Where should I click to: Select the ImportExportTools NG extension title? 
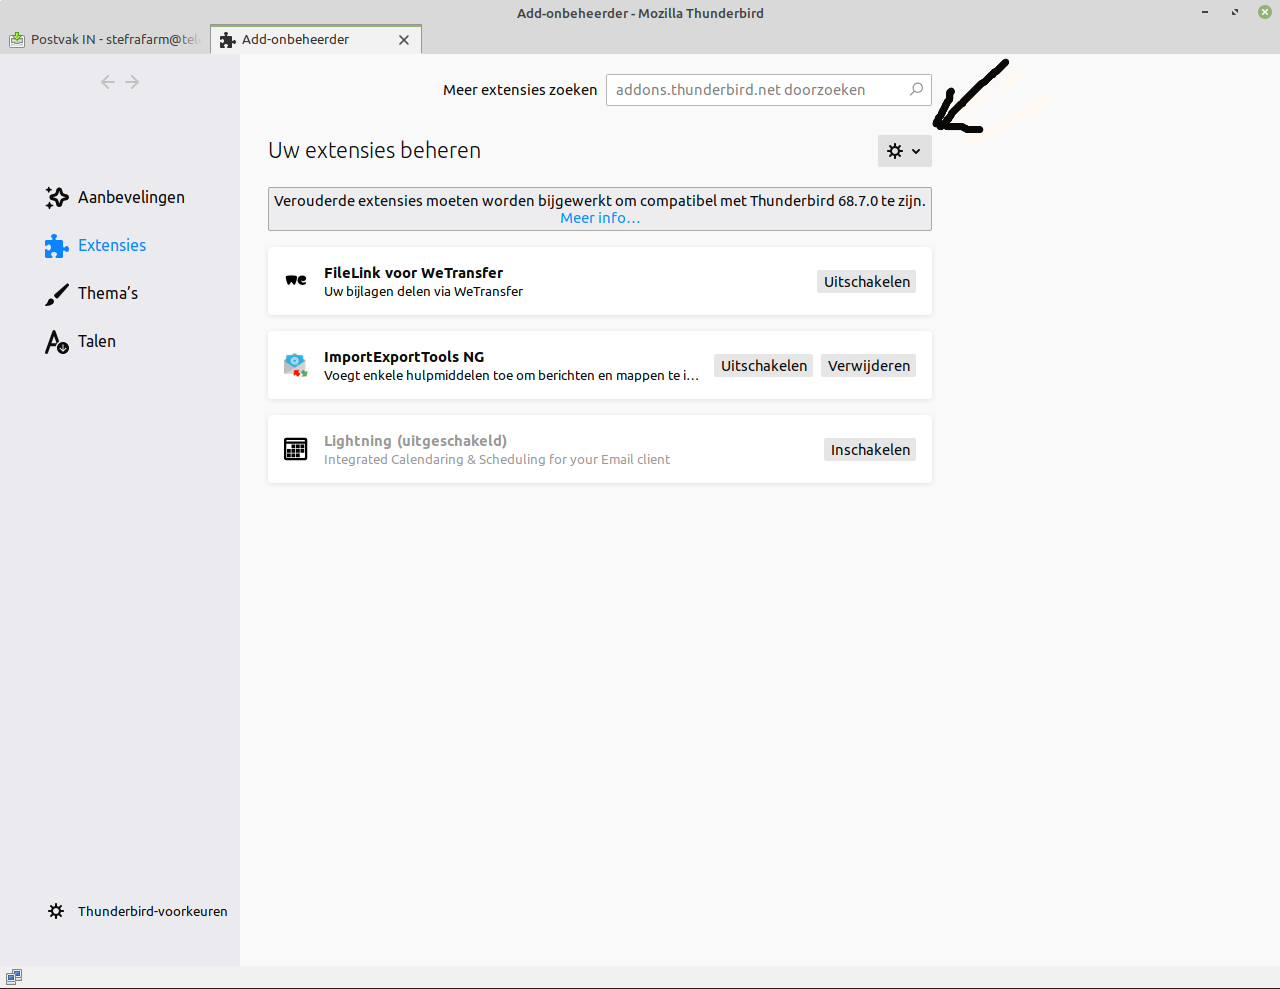pos(404,357)
